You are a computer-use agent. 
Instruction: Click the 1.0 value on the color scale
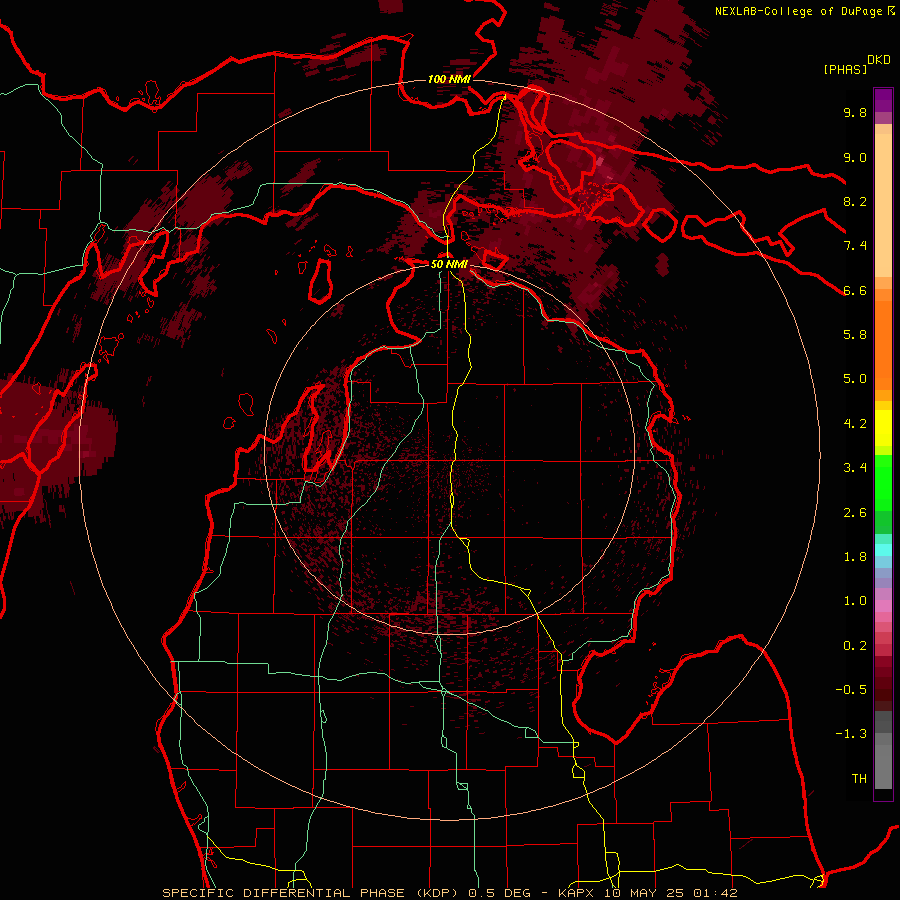tap(855, 601)
